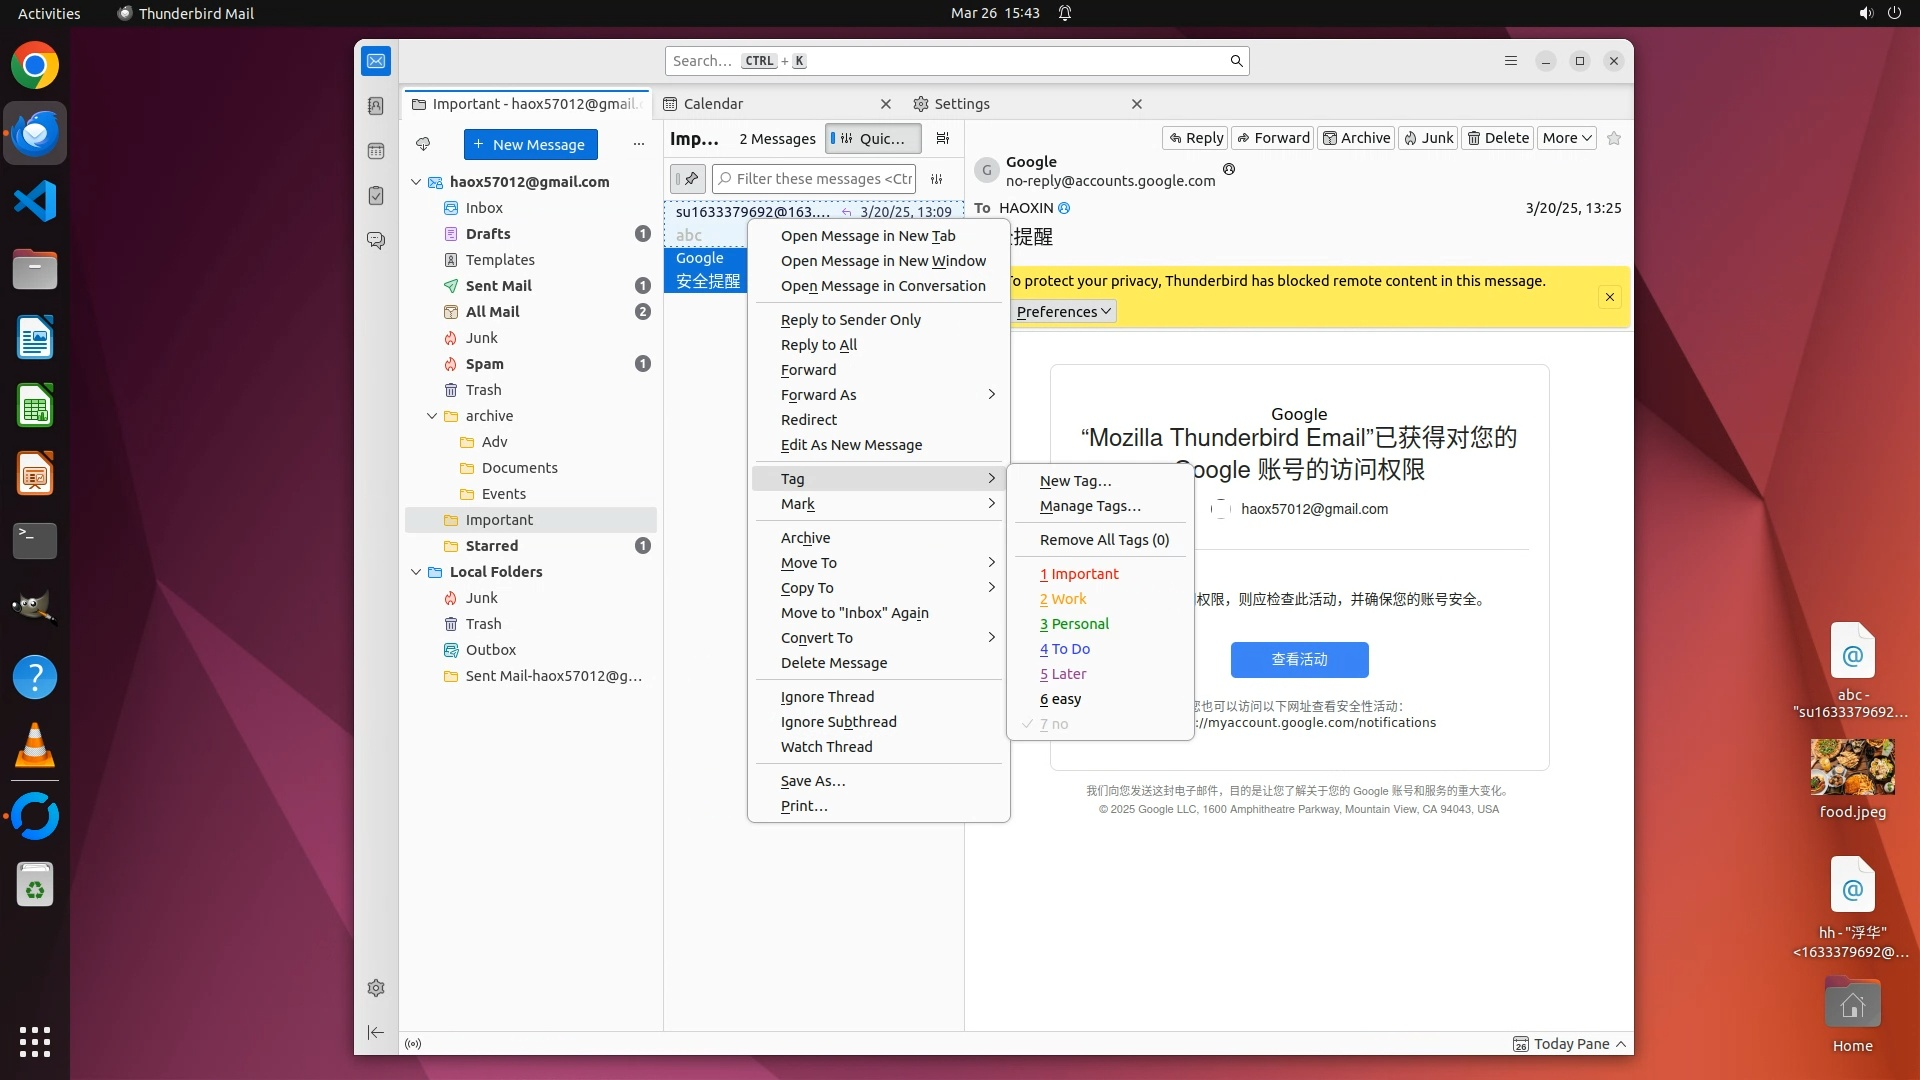
Task: Open the Tasks space icon in sidebar
Action: click(376, 196)
